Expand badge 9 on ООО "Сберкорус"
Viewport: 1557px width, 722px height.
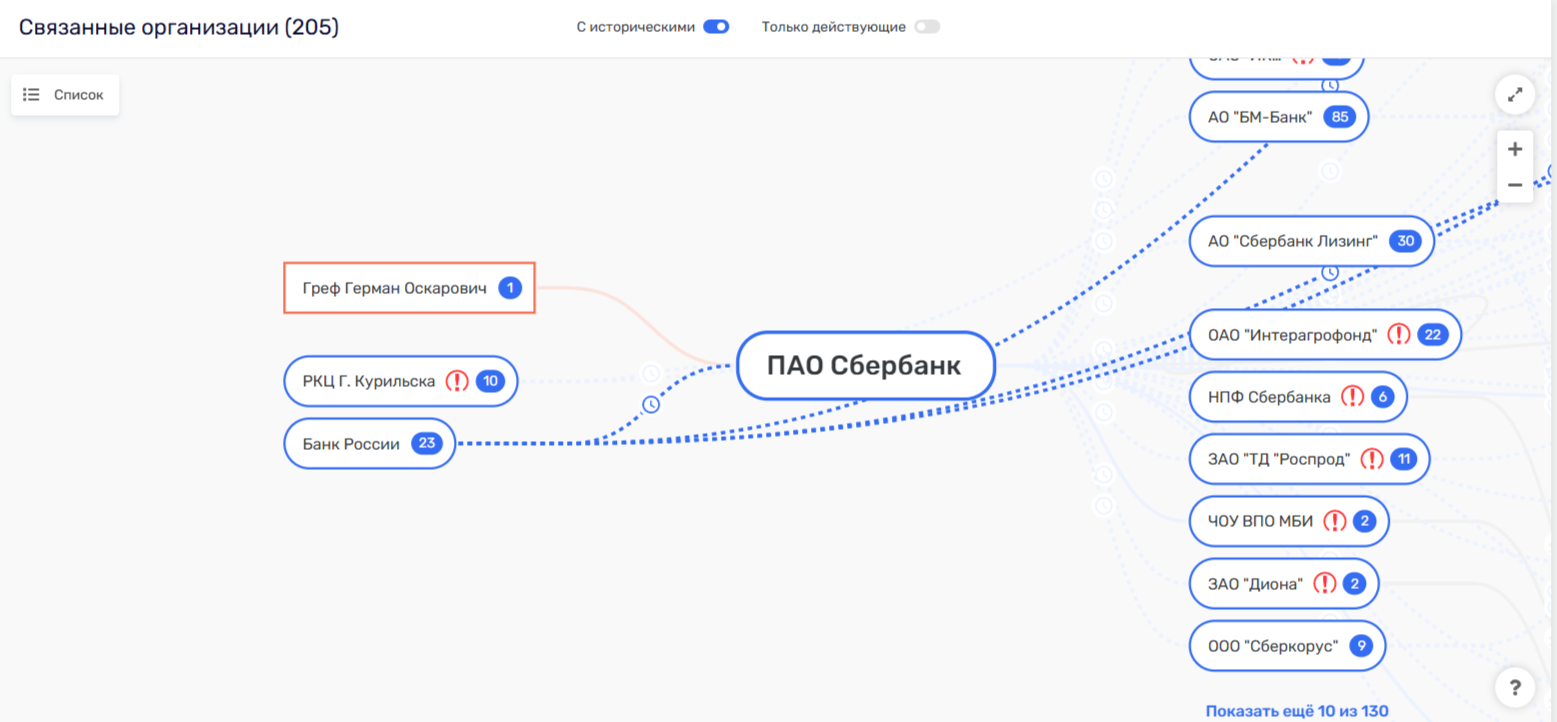1360,646
